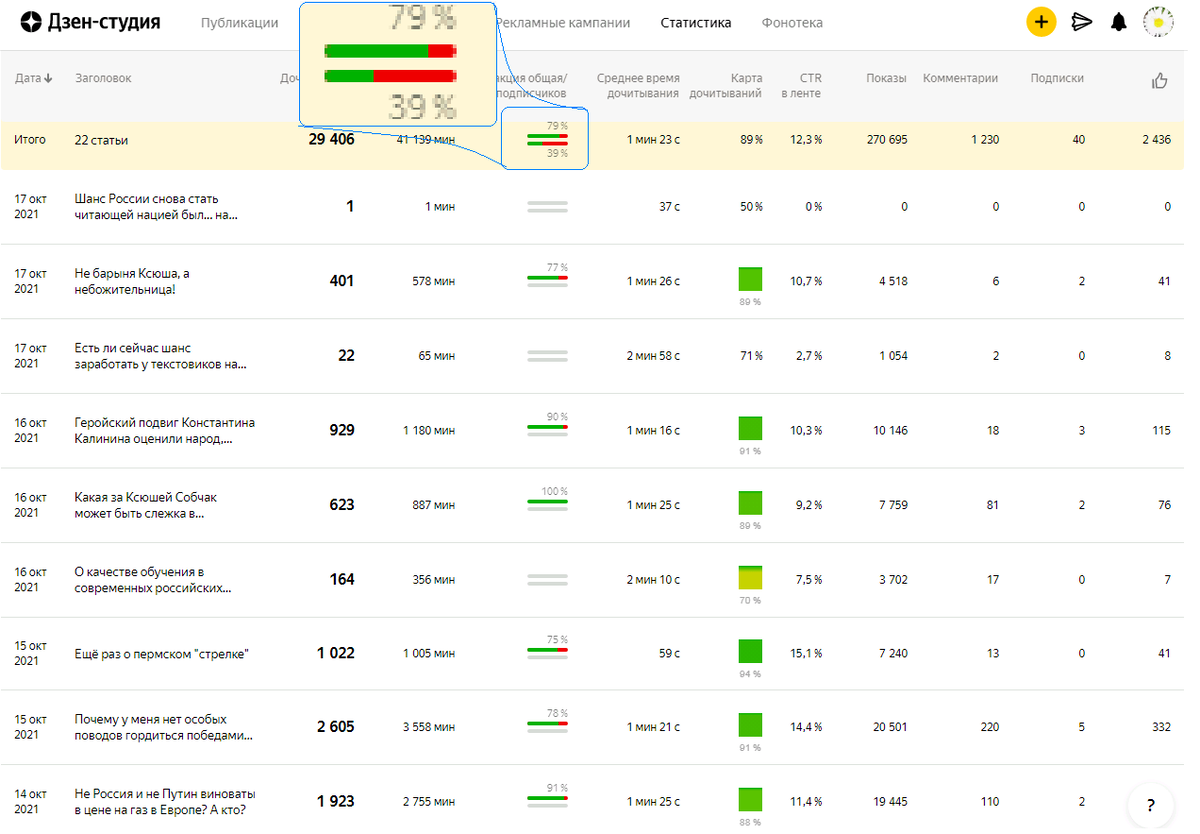Click the Дзен-студия logo
1200x834 pixels.
point(90,22)
